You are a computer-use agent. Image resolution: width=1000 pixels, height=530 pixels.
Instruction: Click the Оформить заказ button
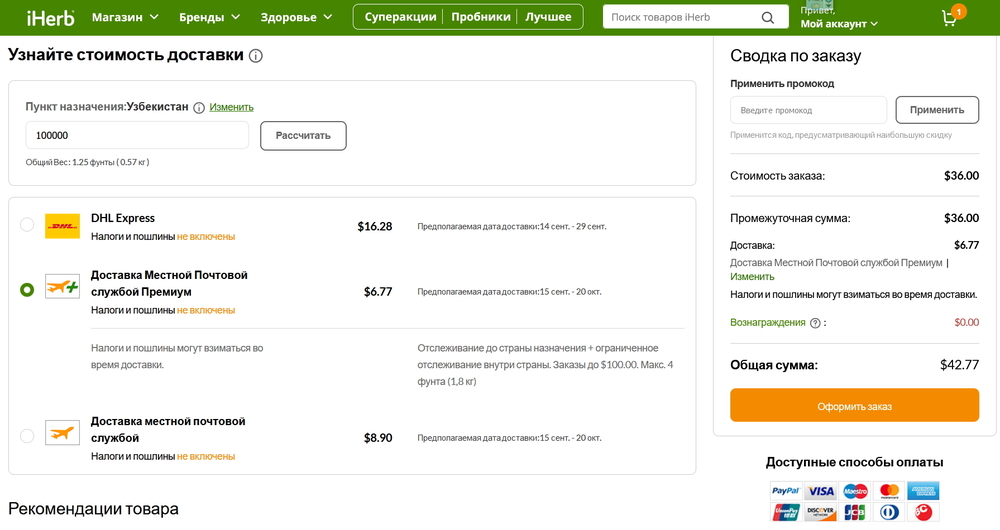[x=854, y=406]
